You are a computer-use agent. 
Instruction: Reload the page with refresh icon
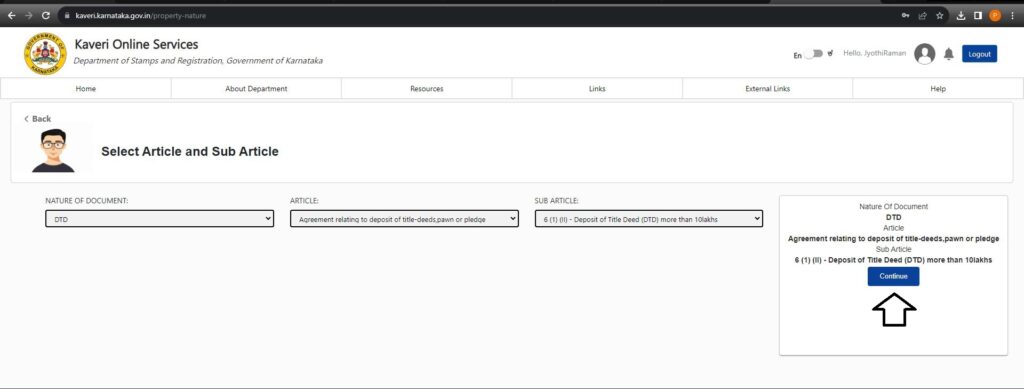coord(46,16)
